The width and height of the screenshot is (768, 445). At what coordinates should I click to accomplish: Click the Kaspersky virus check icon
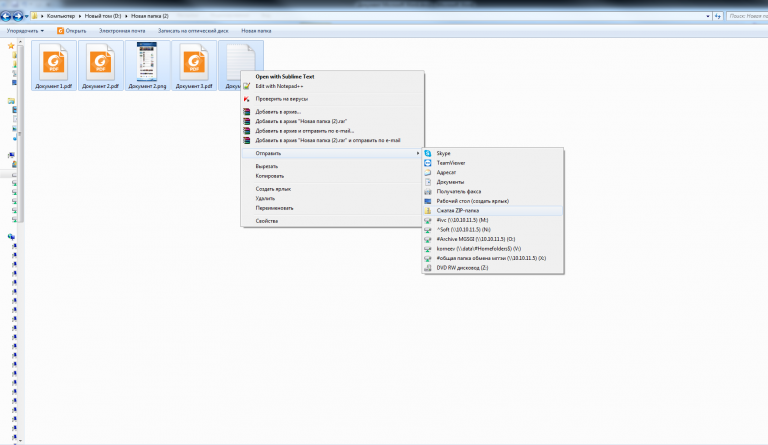coord(247,99)
